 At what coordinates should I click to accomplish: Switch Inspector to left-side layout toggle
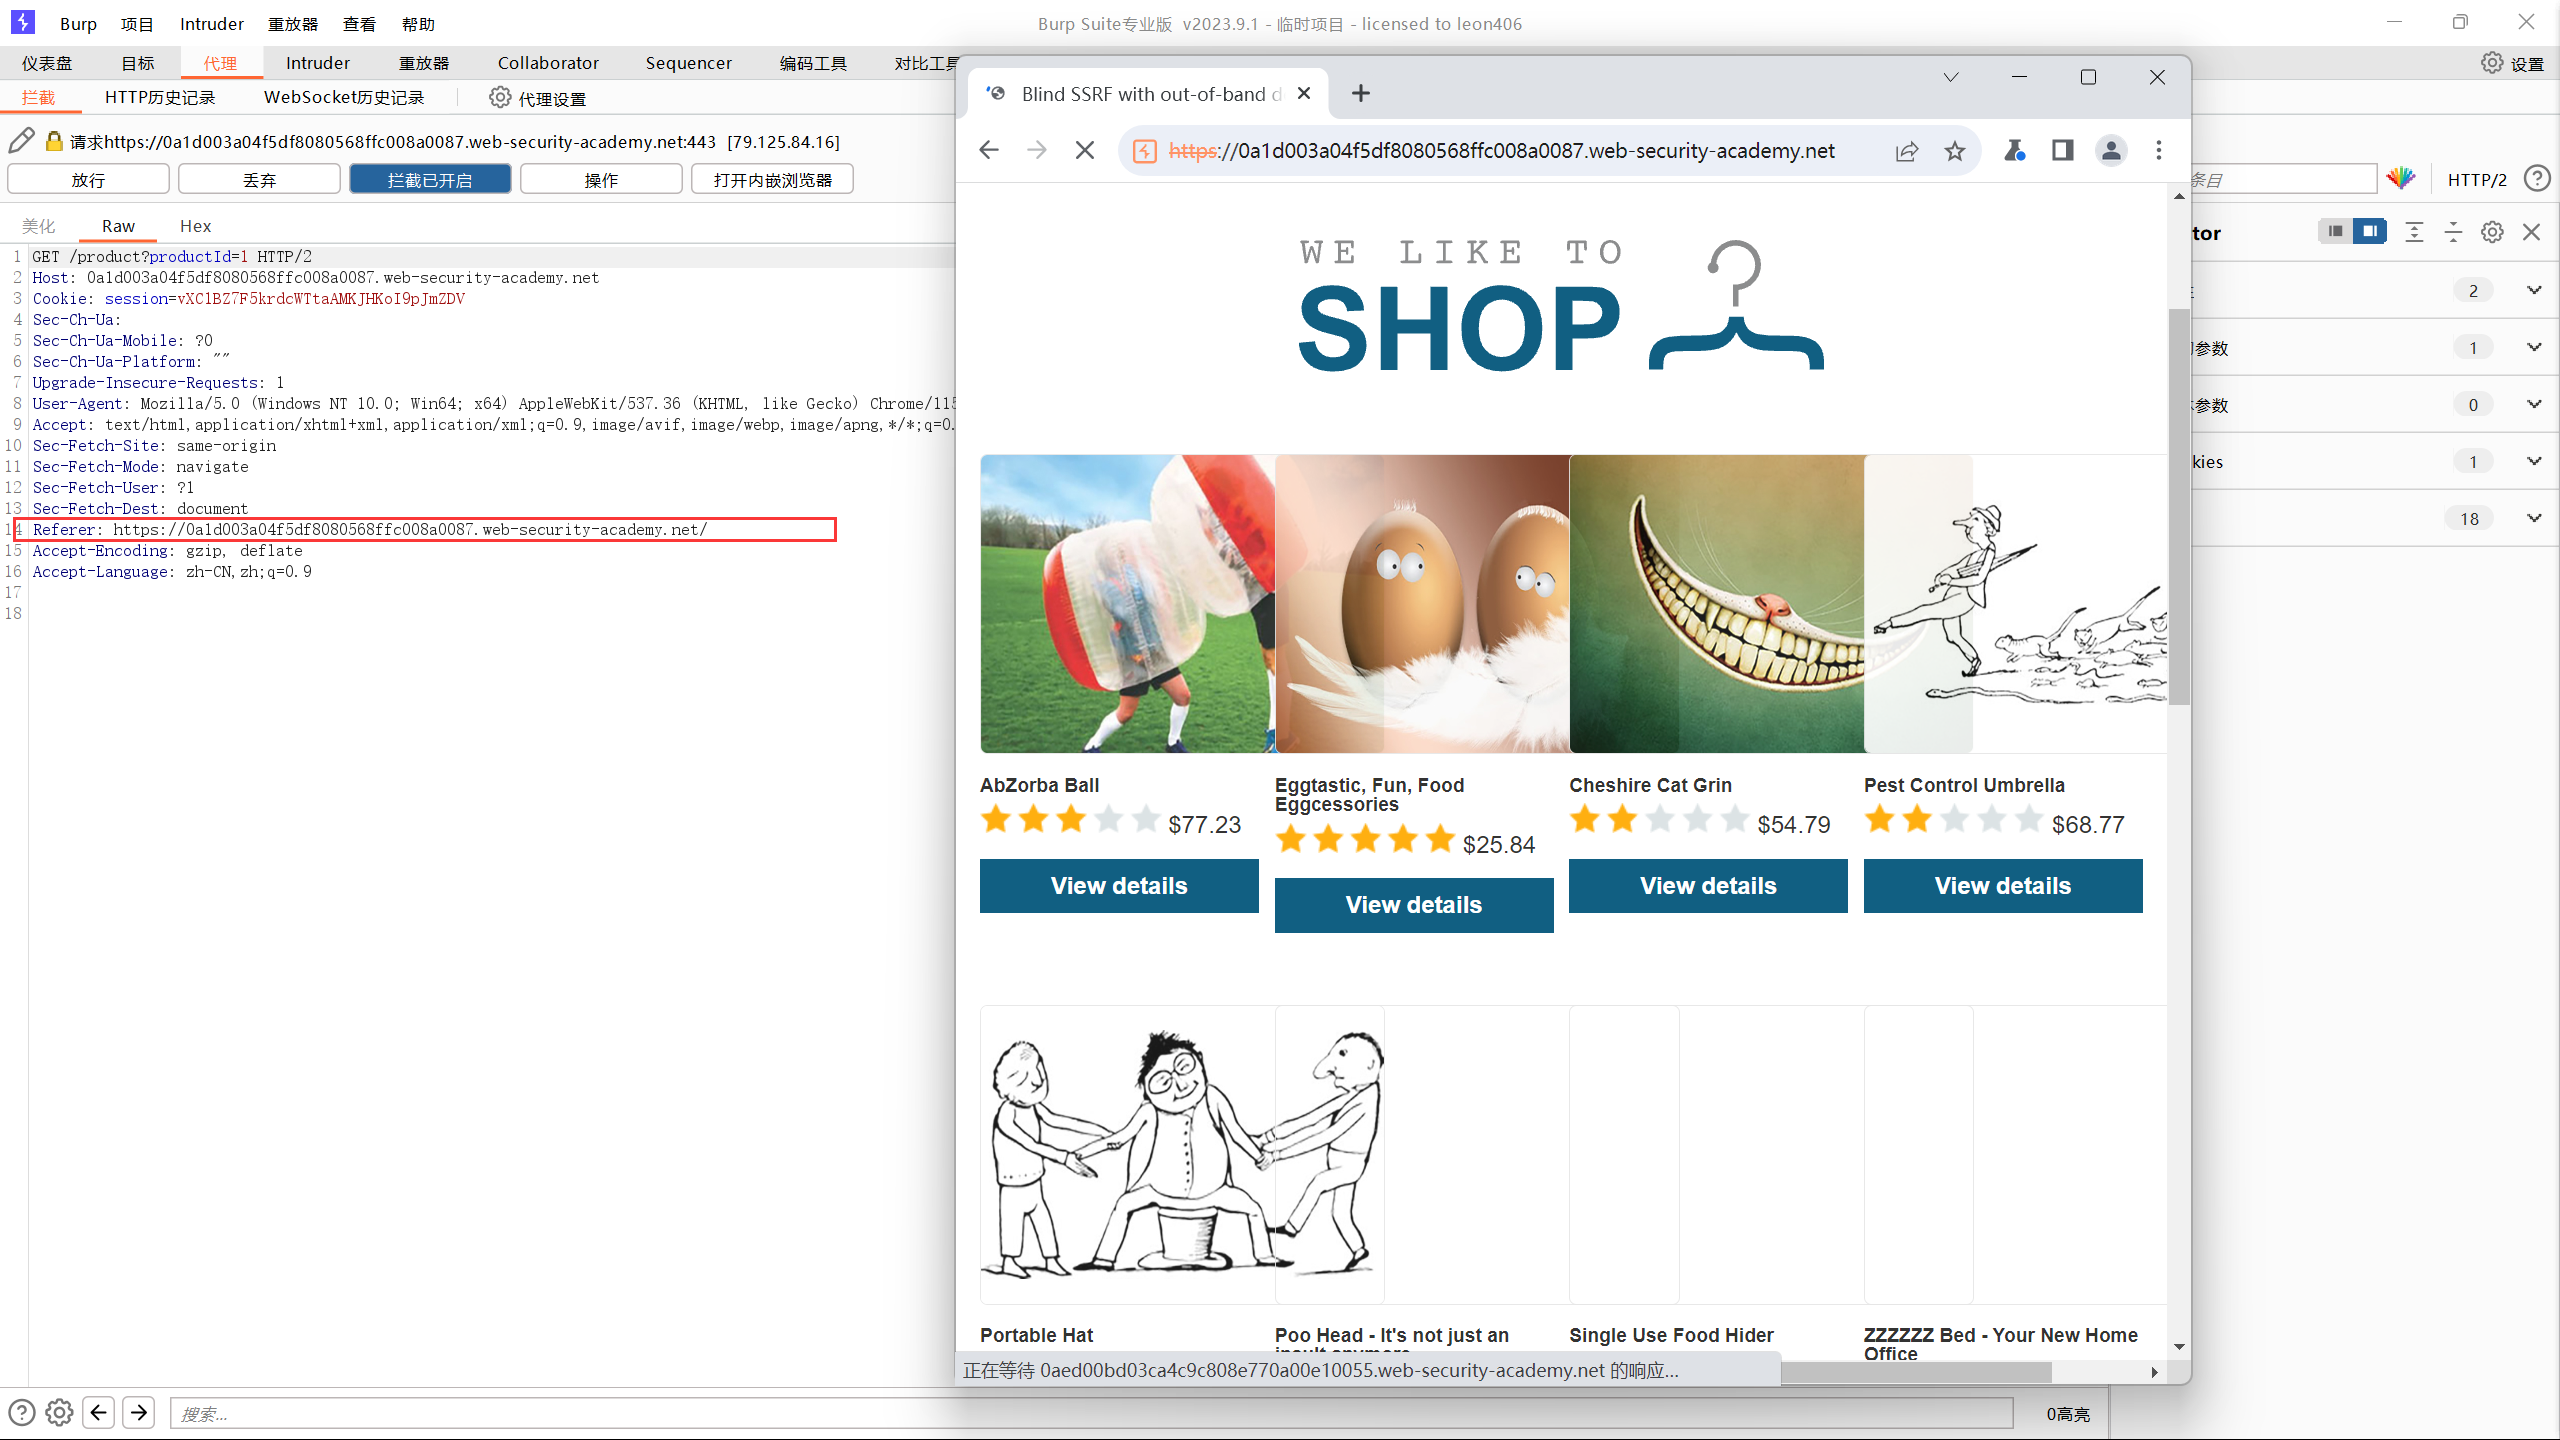(x=2335, y=232)
